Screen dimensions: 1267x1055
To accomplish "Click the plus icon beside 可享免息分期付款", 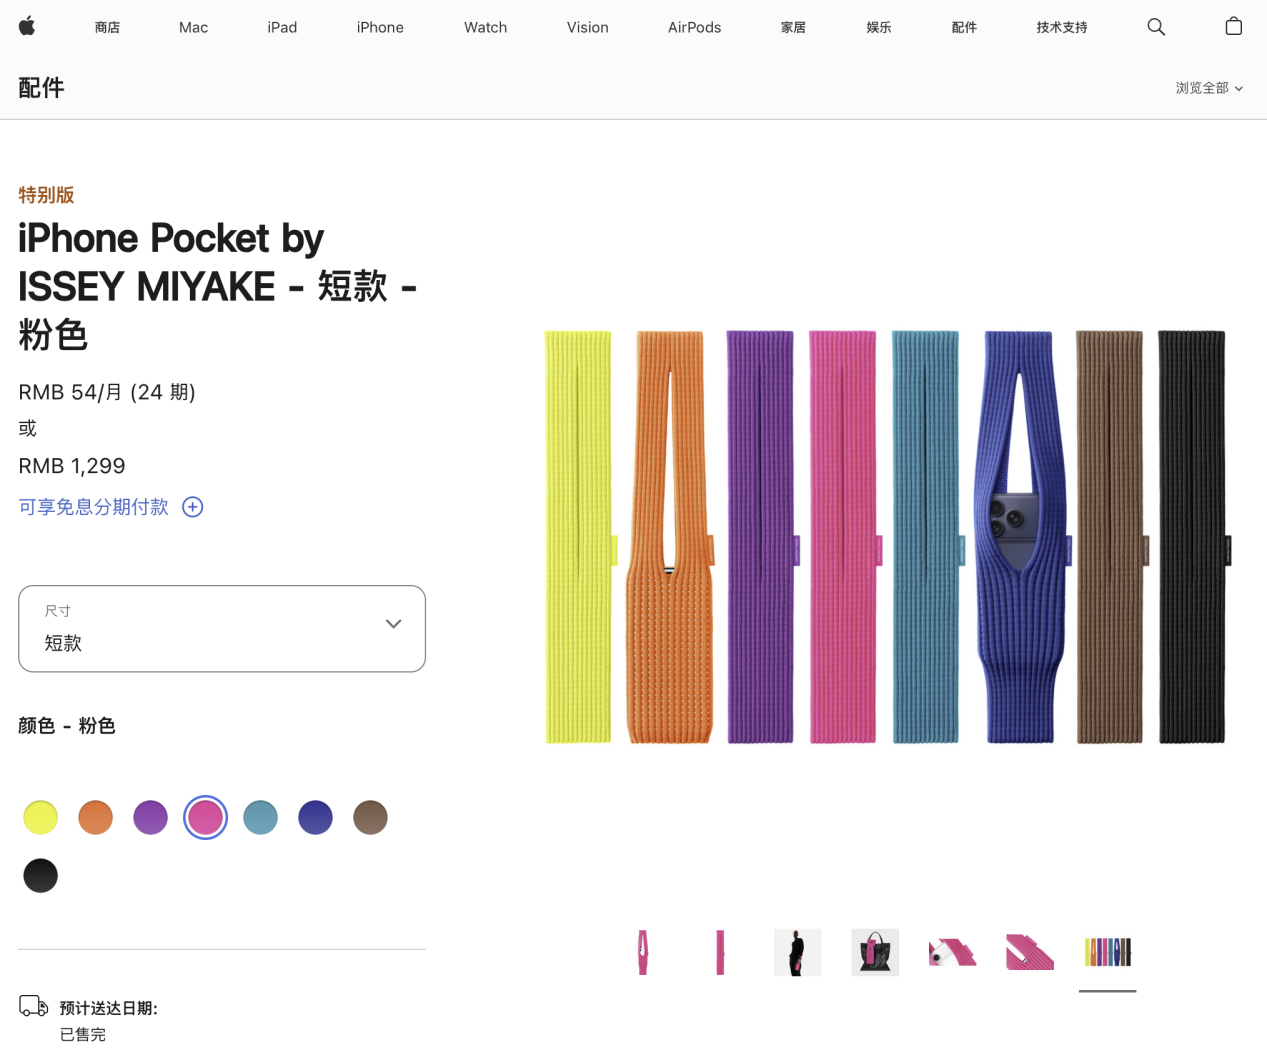I will [x=193, y=507].
